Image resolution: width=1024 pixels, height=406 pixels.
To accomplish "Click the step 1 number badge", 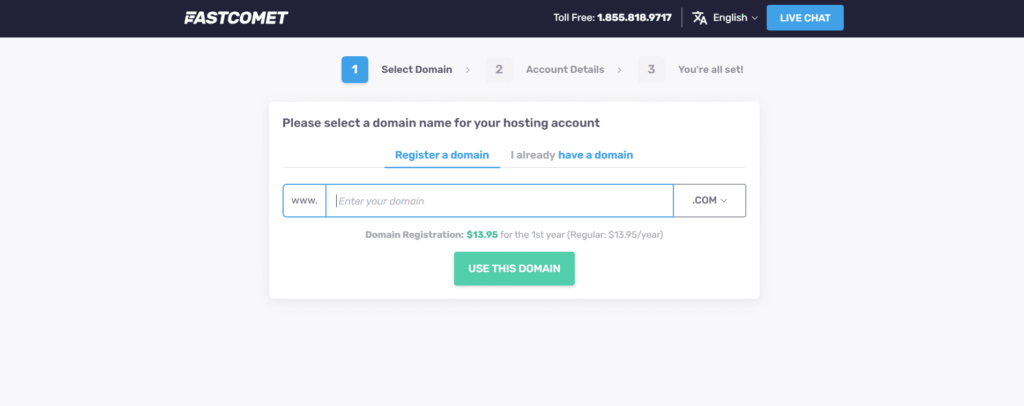I will (354, 70).
